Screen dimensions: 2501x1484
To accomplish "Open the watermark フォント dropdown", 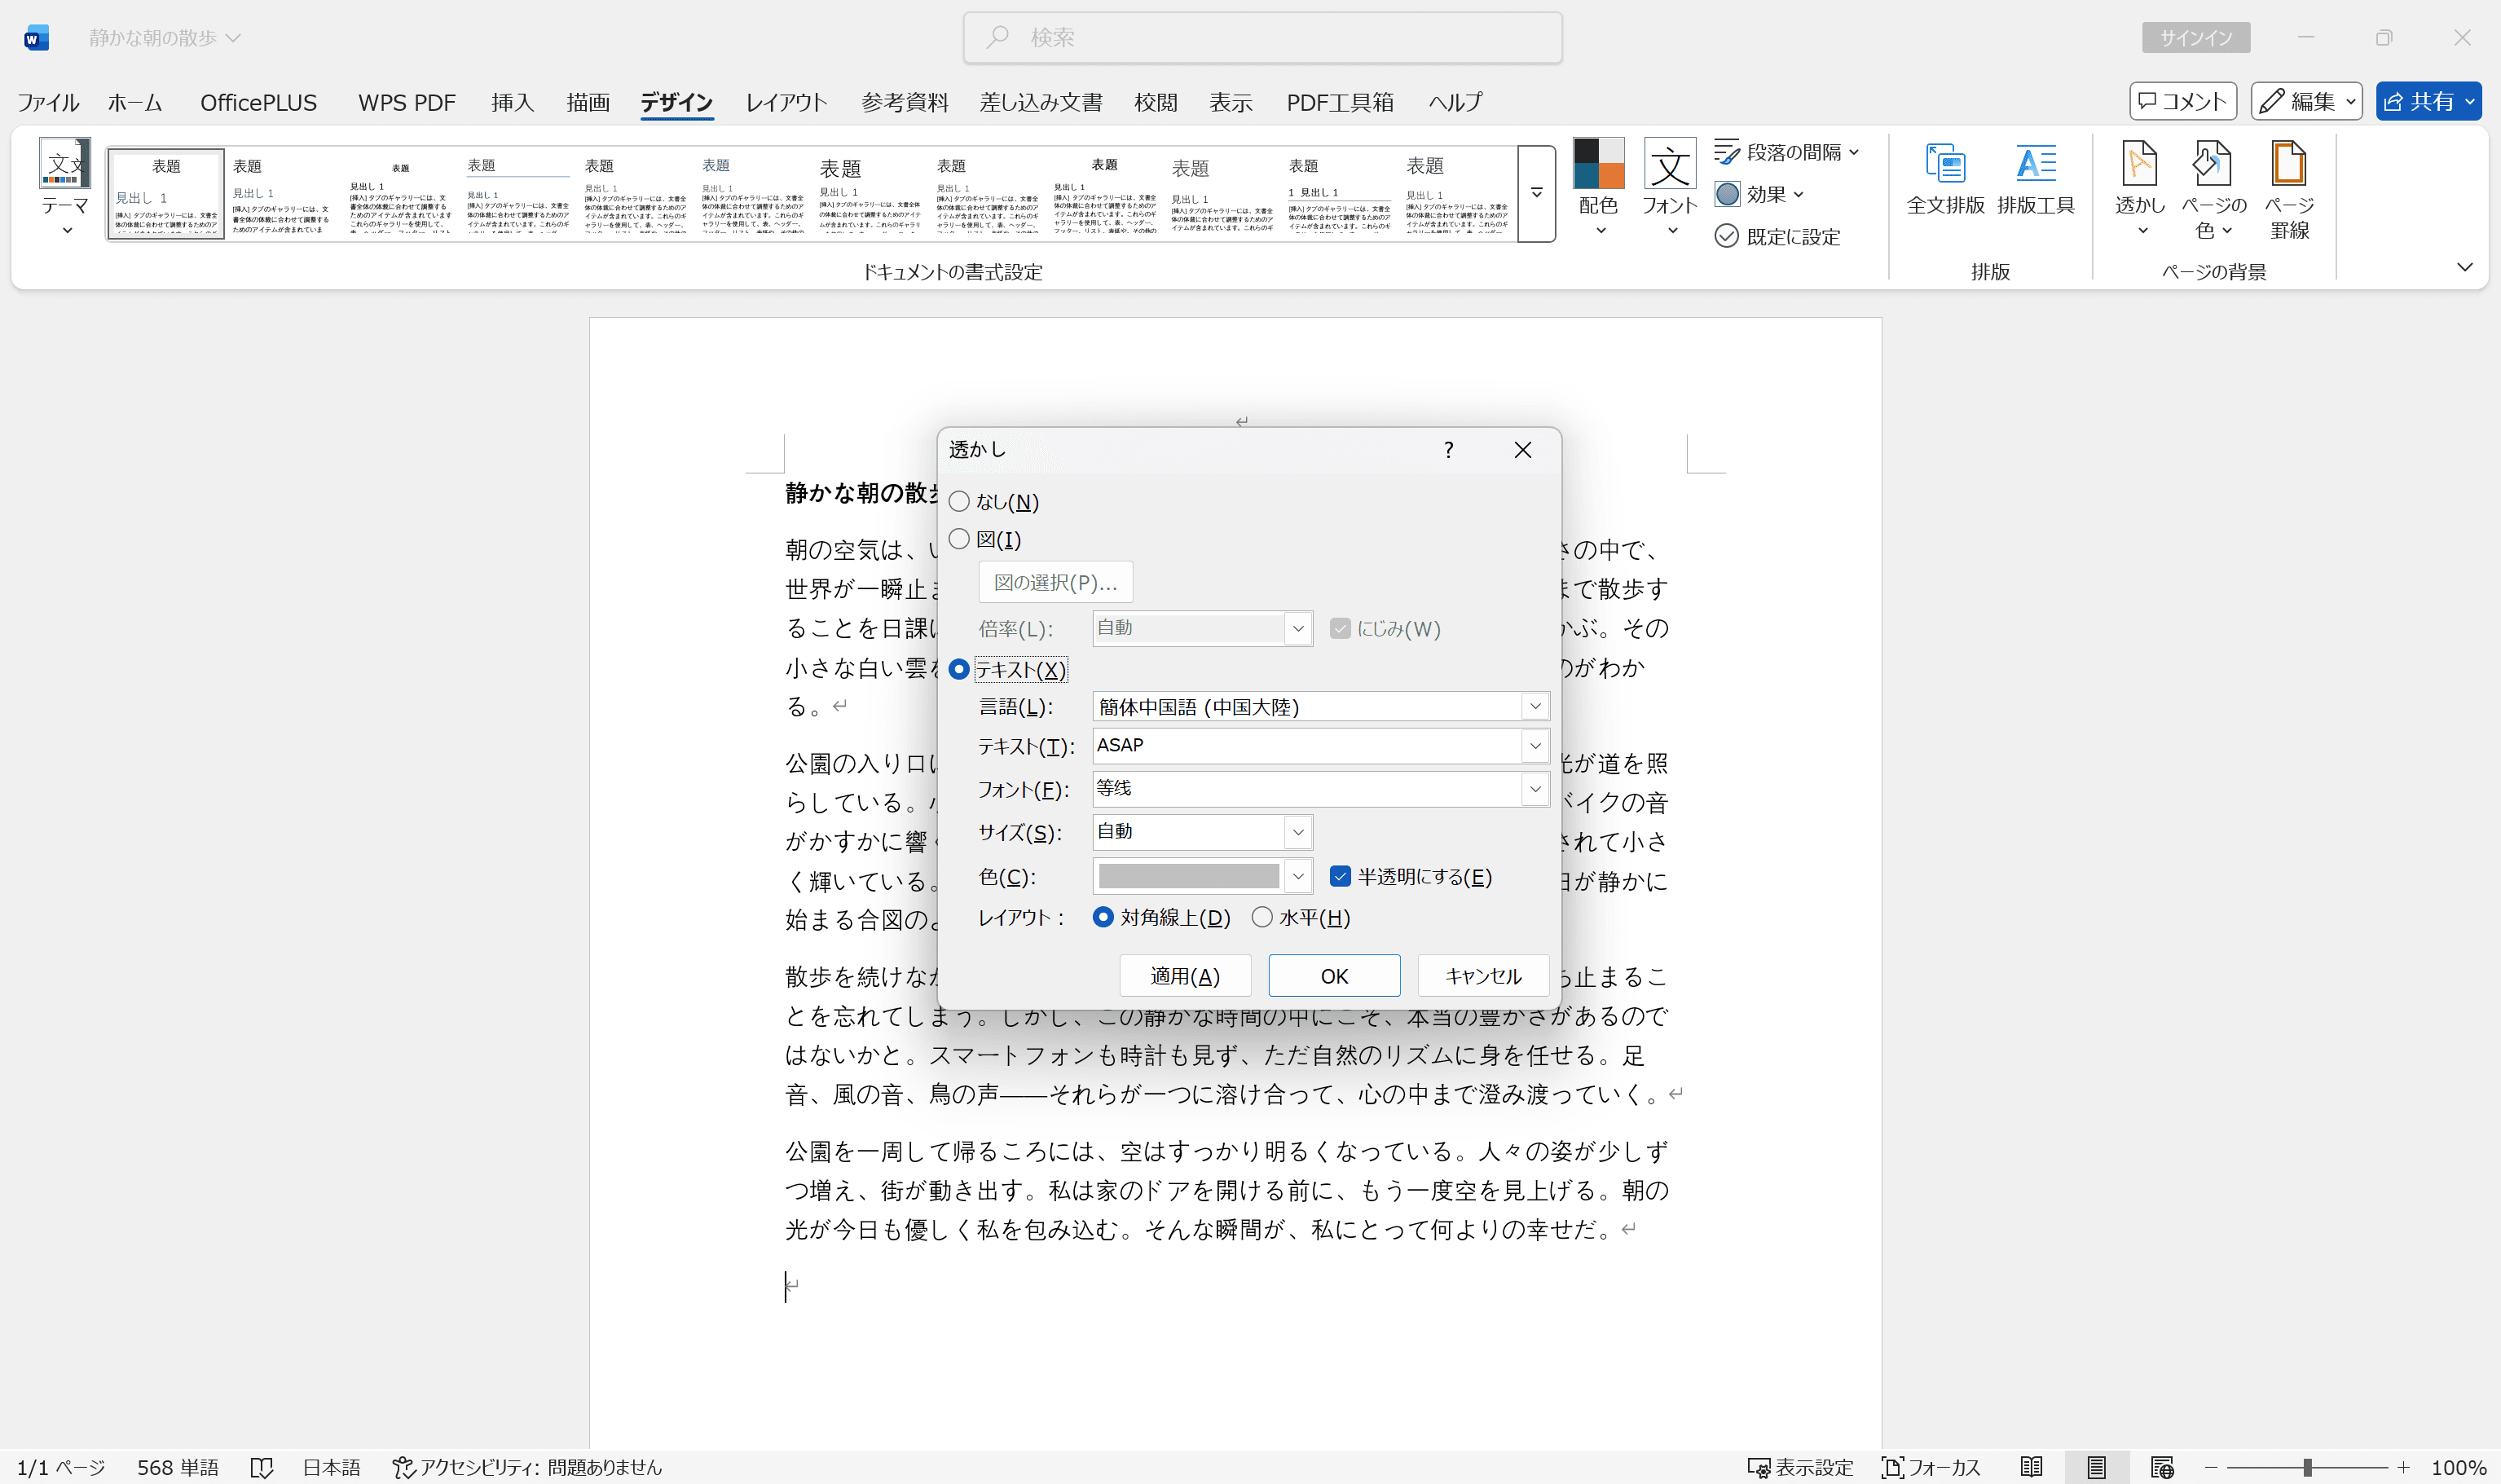I will pyautogui.click(x=1535, y=788).
